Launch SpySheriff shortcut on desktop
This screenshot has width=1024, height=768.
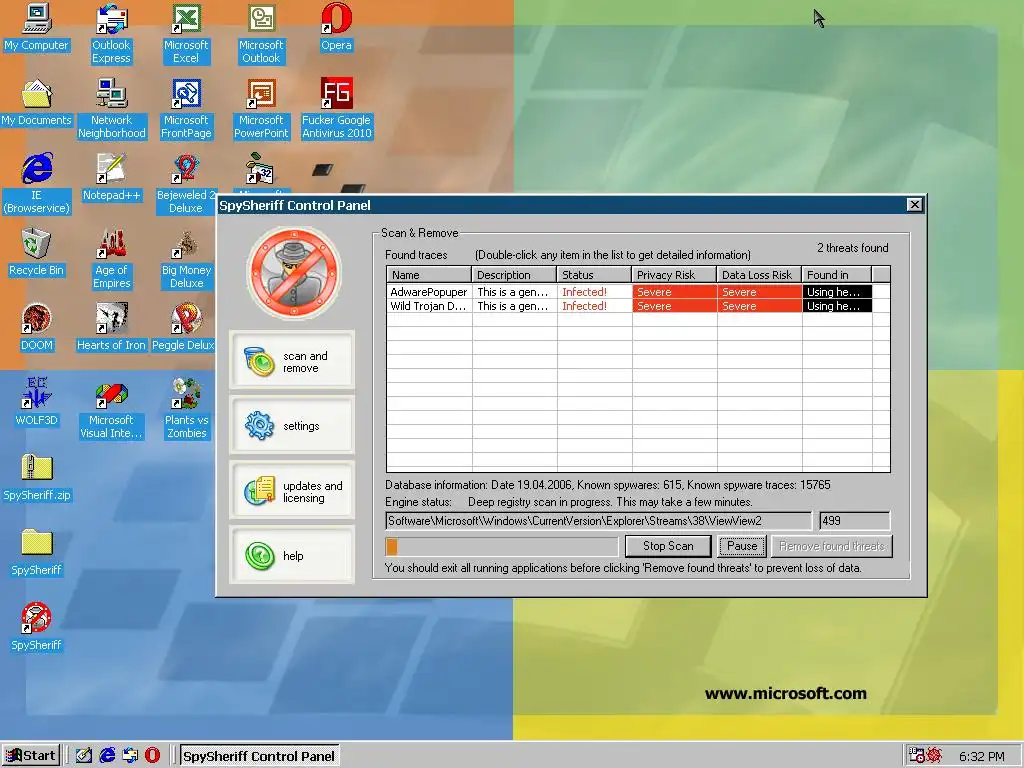pos(36,627)
